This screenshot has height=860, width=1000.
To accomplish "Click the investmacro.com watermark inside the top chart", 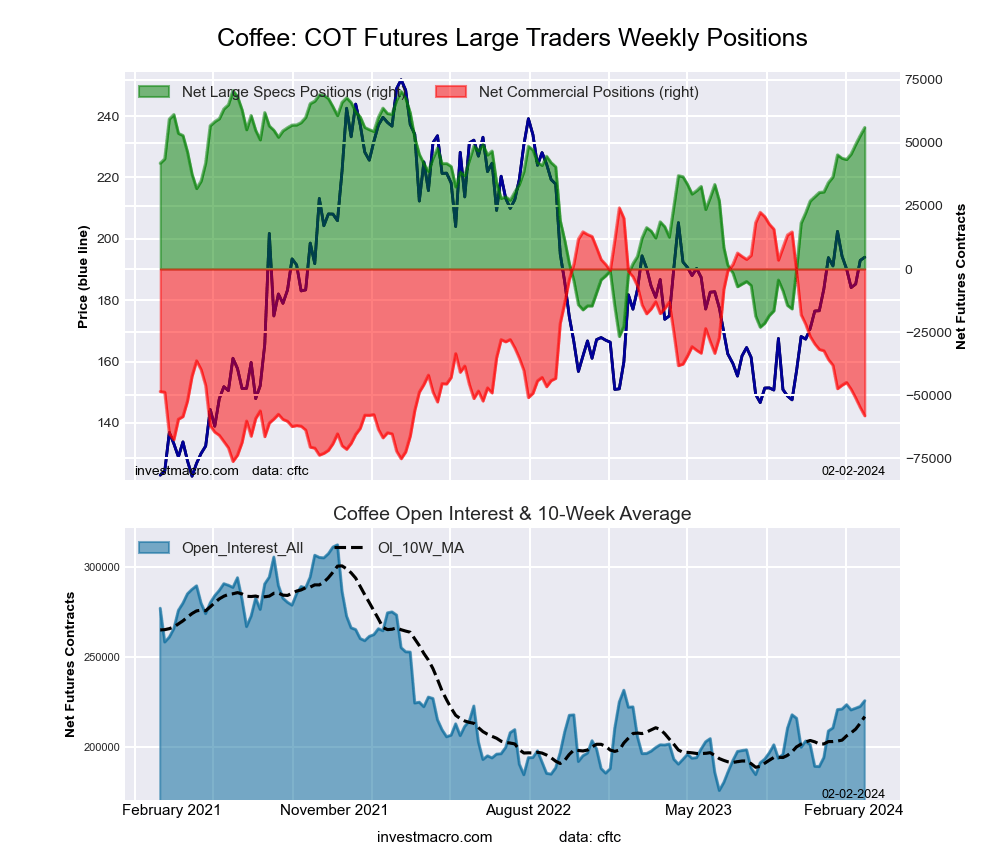I will point(186,470).
